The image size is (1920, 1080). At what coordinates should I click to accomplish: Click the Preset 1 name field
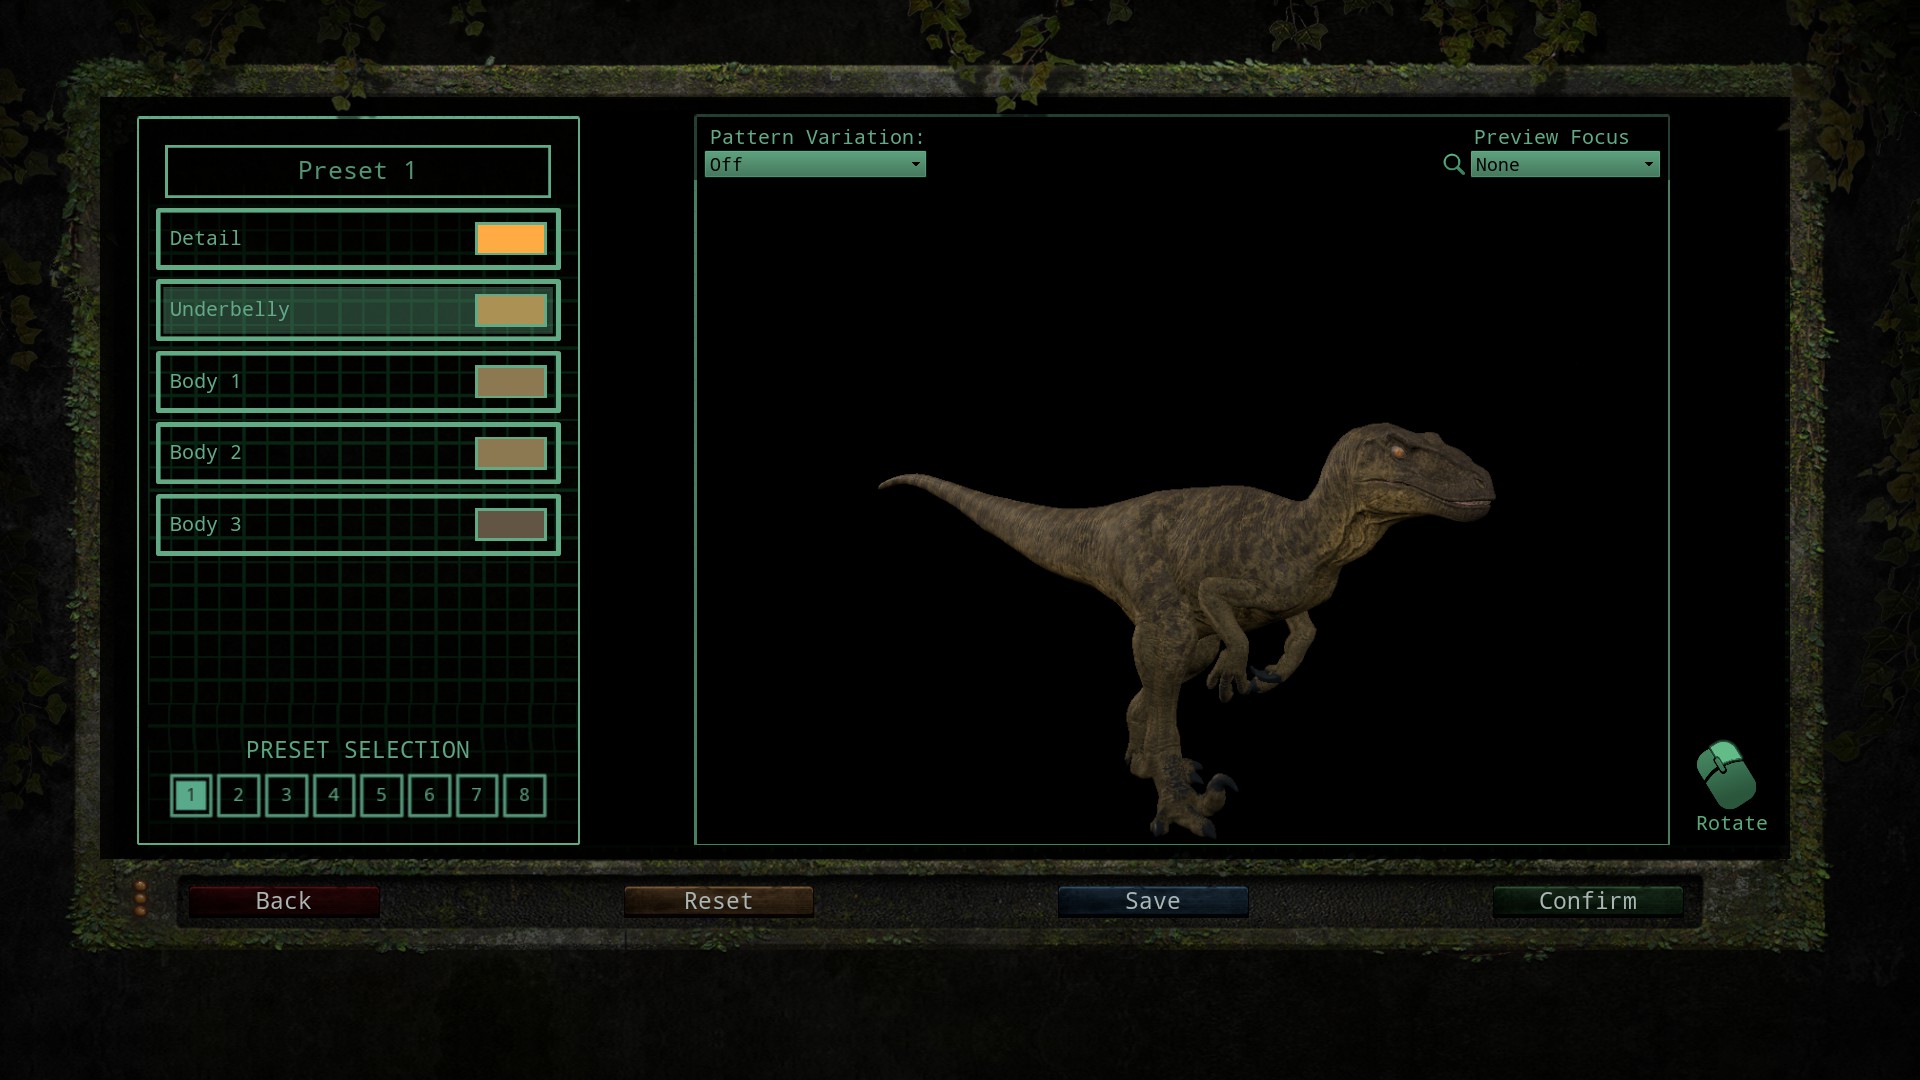click(357, 171)
